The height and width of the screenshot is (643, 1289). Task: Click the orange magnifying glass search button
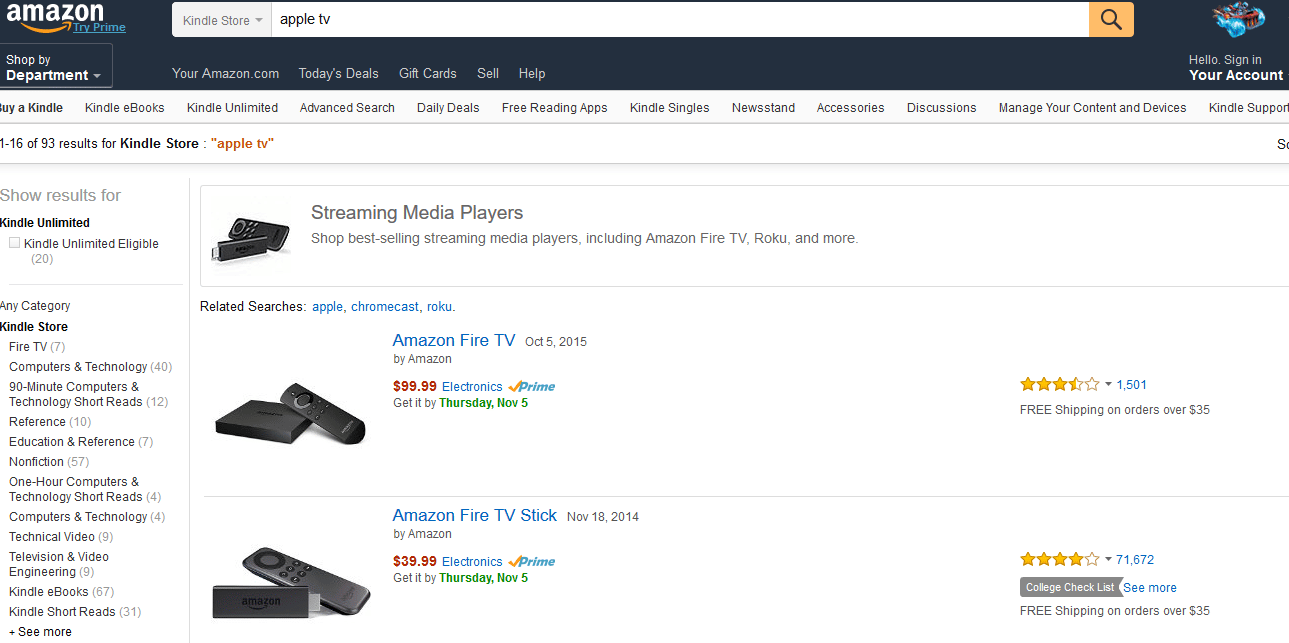tap(1111, 19)
